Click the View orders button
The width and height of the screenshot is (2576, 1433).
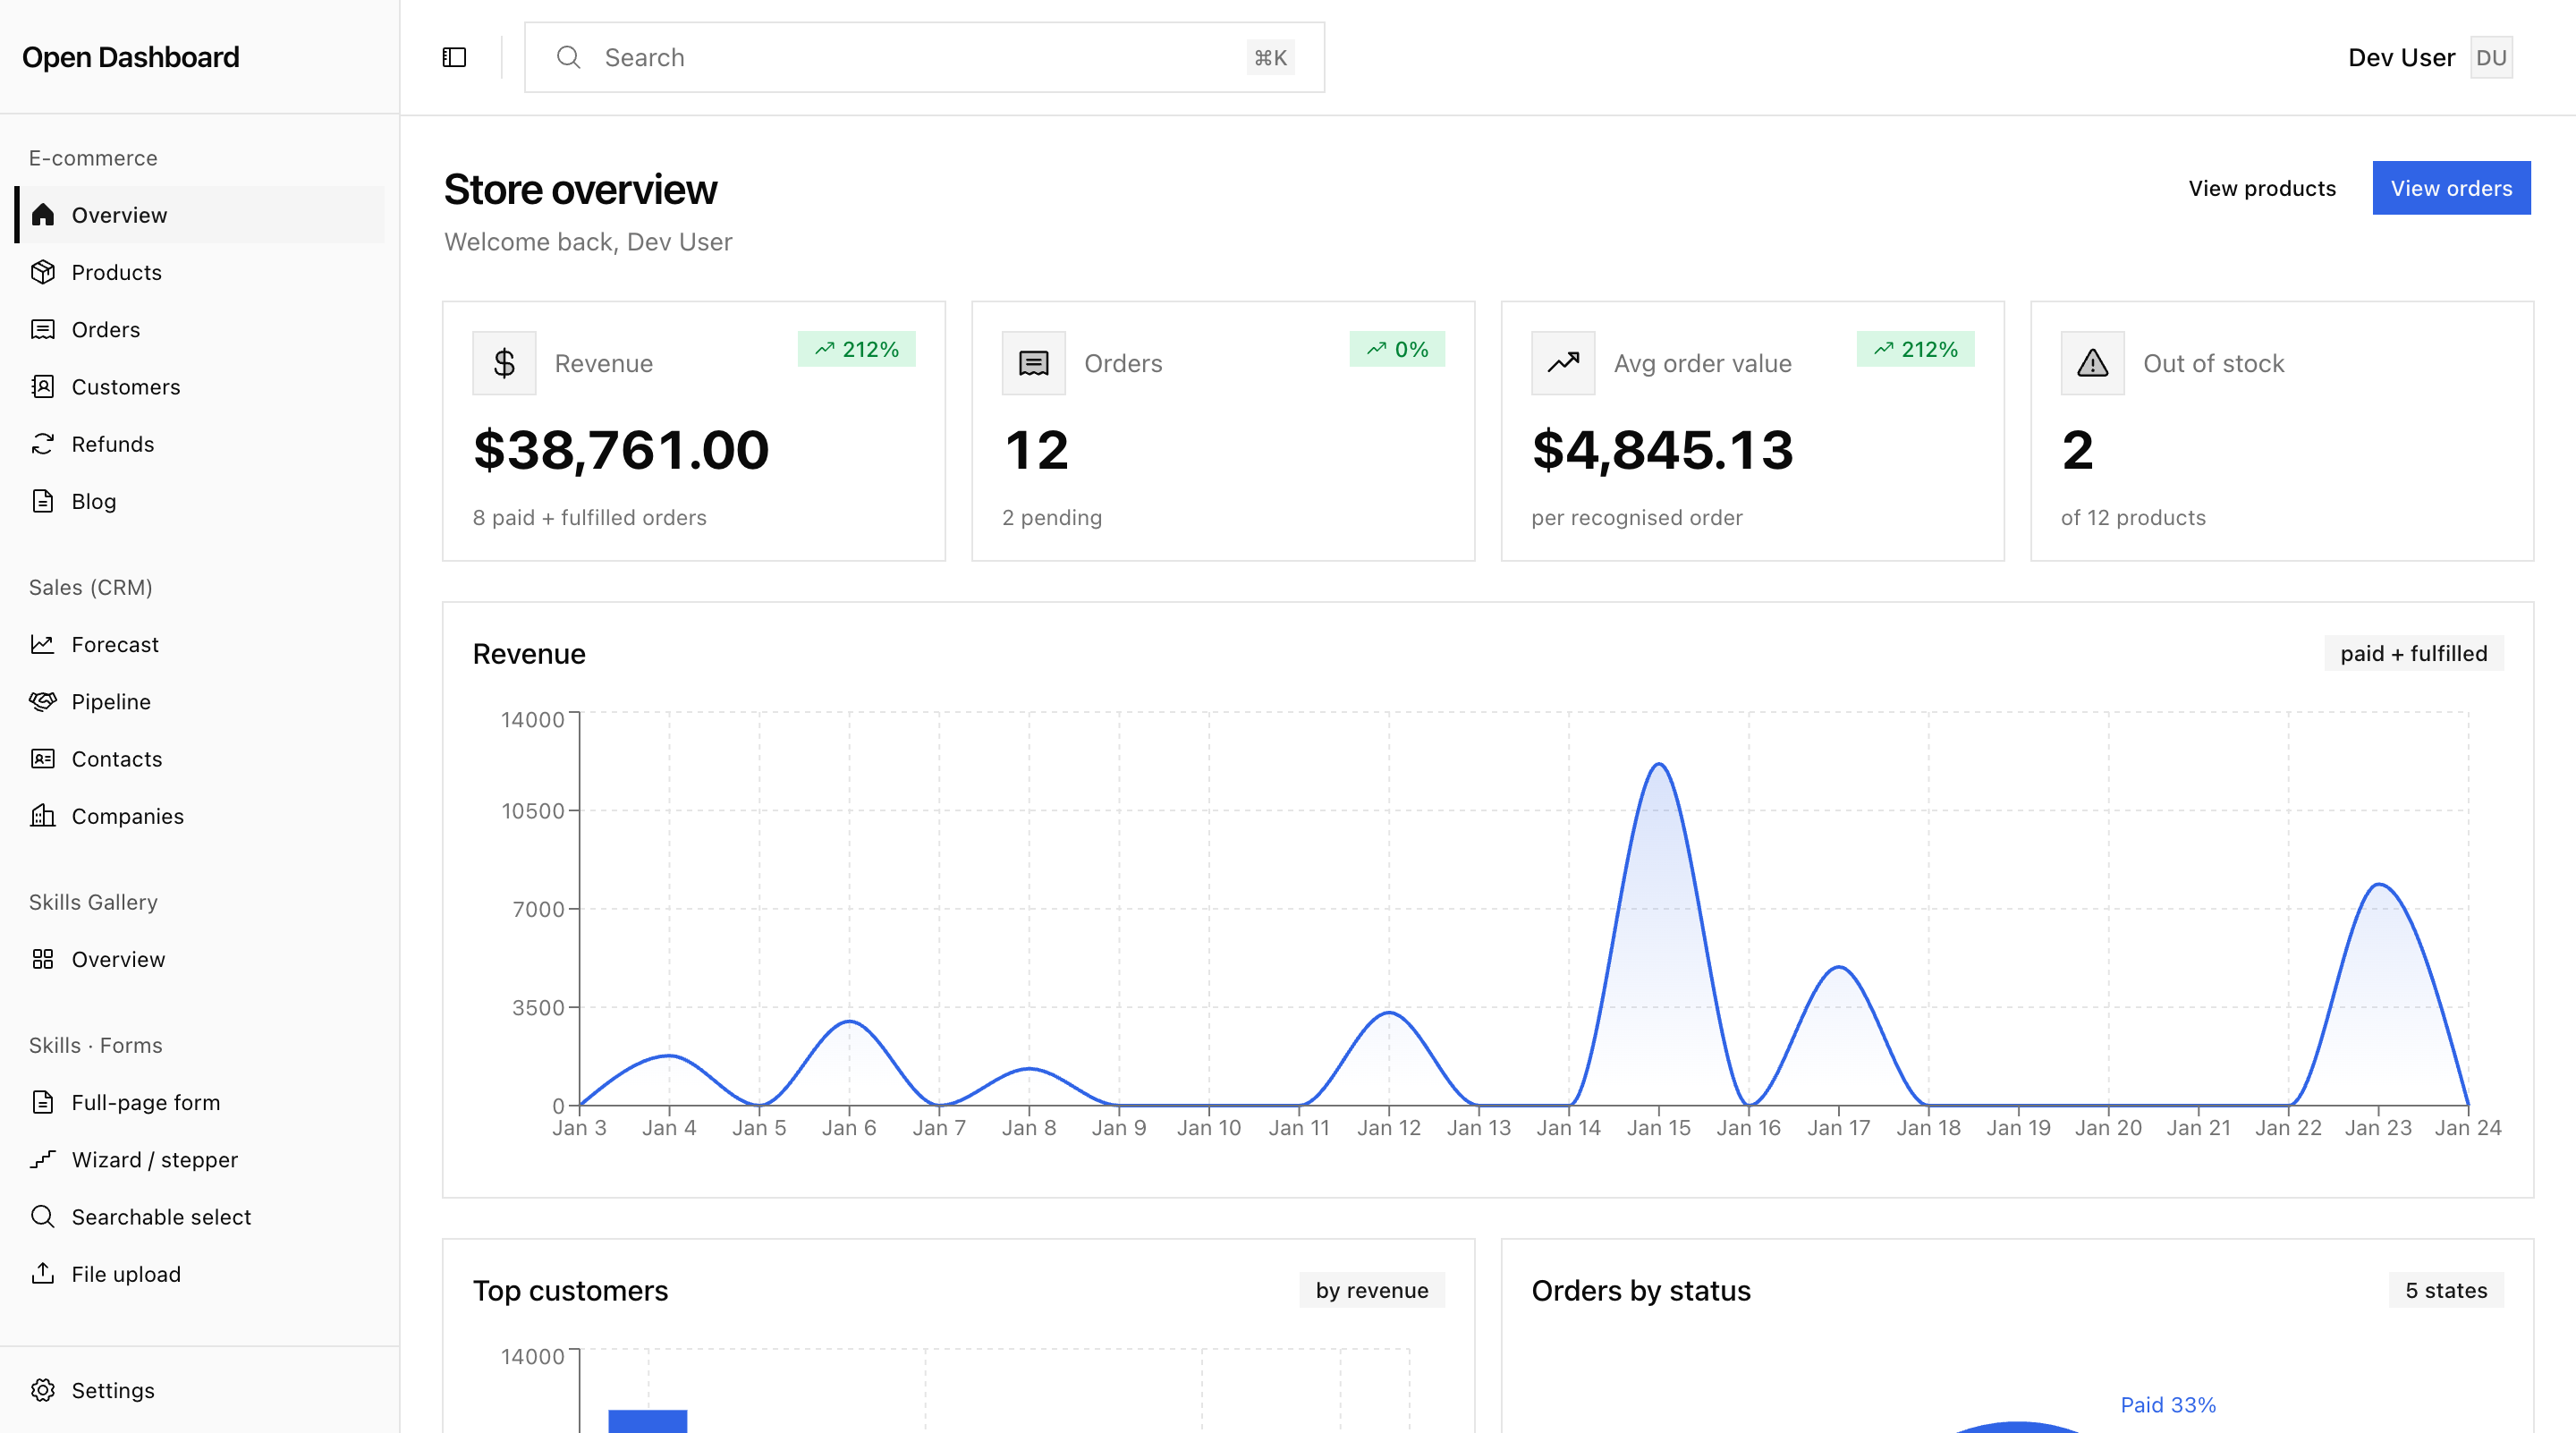[2451, 188]
